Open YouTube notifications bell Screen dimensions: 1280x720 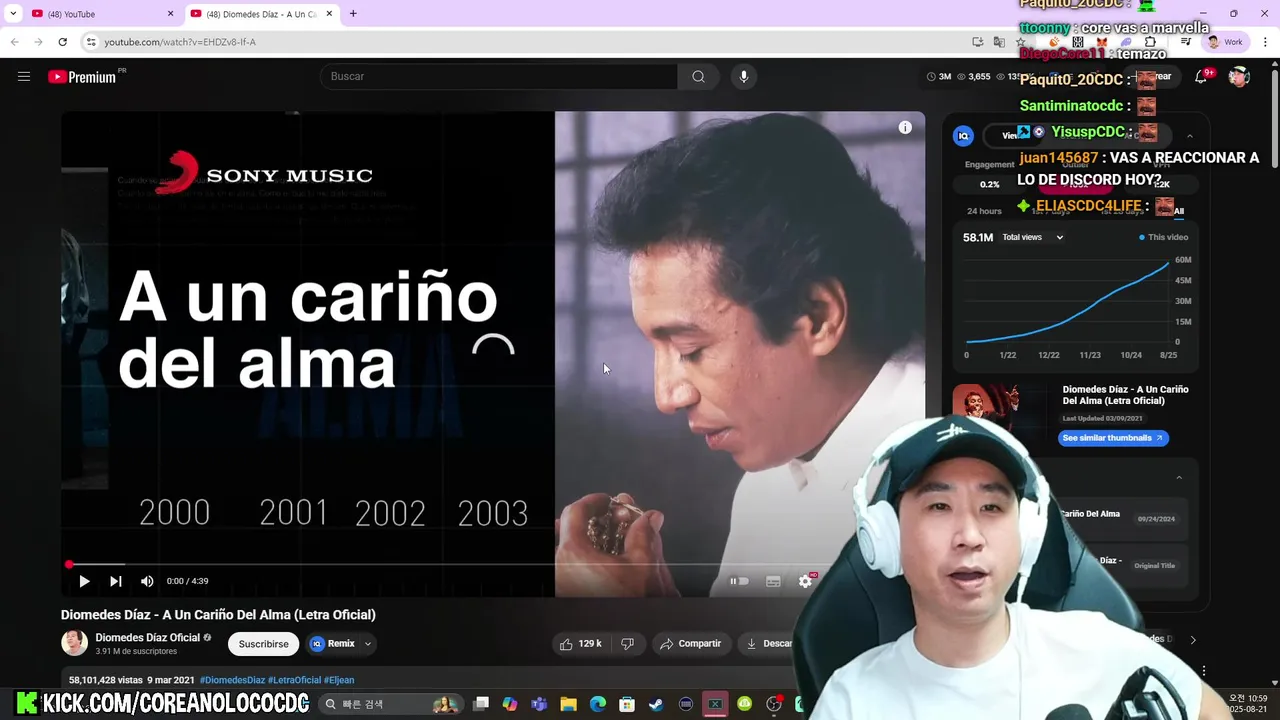click(1202, 77)
